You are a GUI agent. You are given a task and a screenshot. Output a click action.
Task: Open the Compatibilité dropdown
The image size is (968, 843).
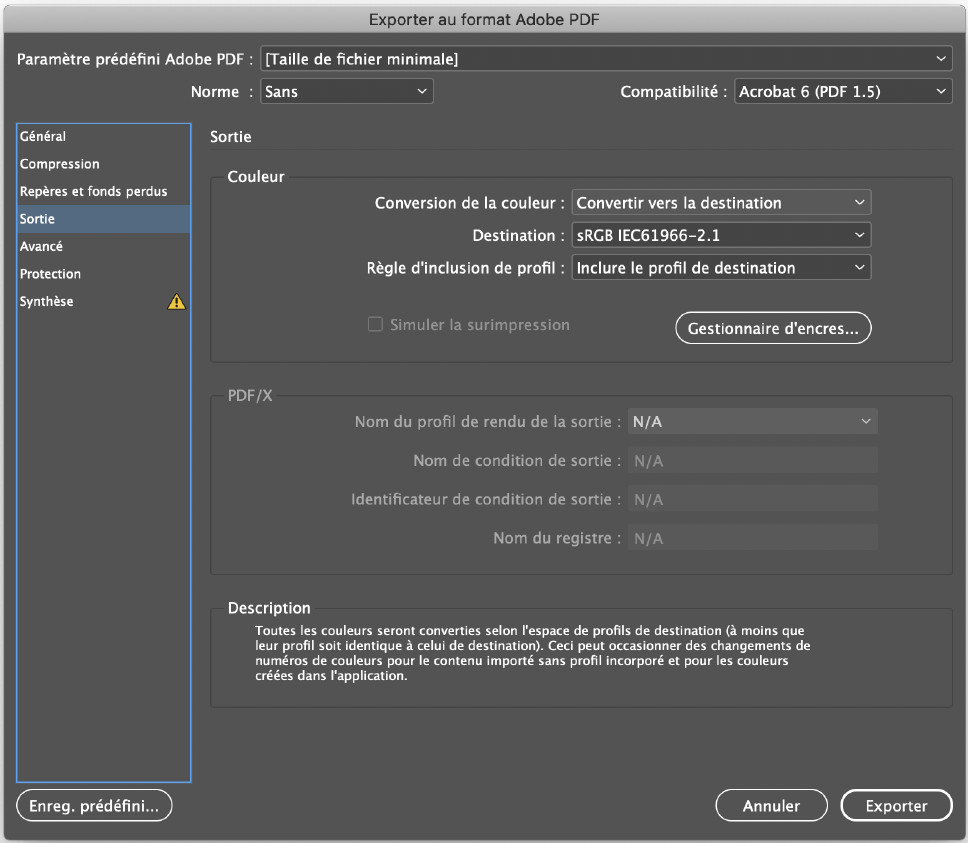tap(843, 91)
